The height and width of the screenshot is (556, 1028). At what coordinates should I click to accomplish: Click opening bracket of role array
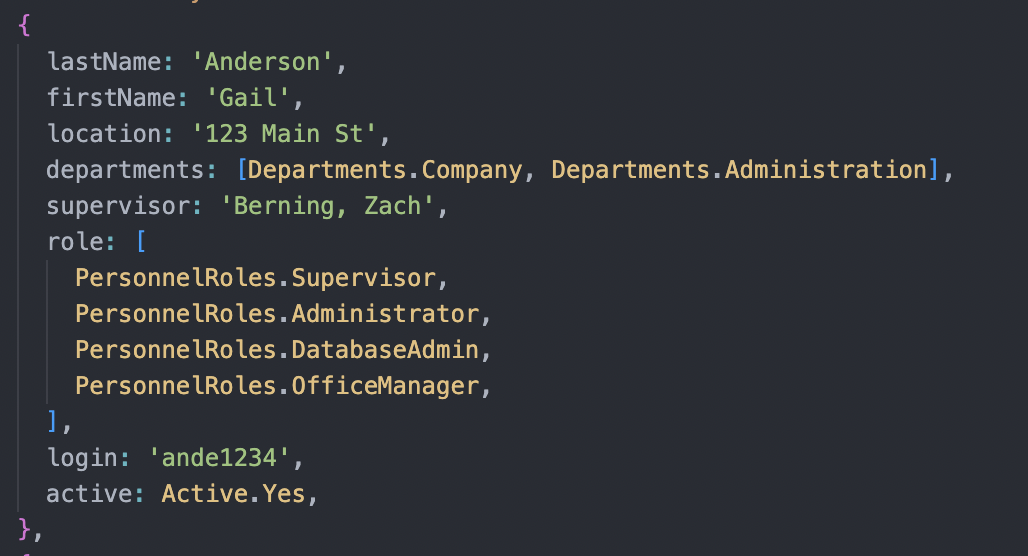click(x=140, y=242)
